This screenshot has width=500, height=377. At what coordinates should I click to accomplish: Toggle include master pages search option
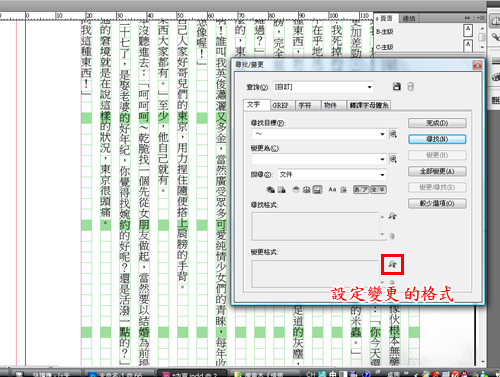pyautogui.click(x=307, y=190)
